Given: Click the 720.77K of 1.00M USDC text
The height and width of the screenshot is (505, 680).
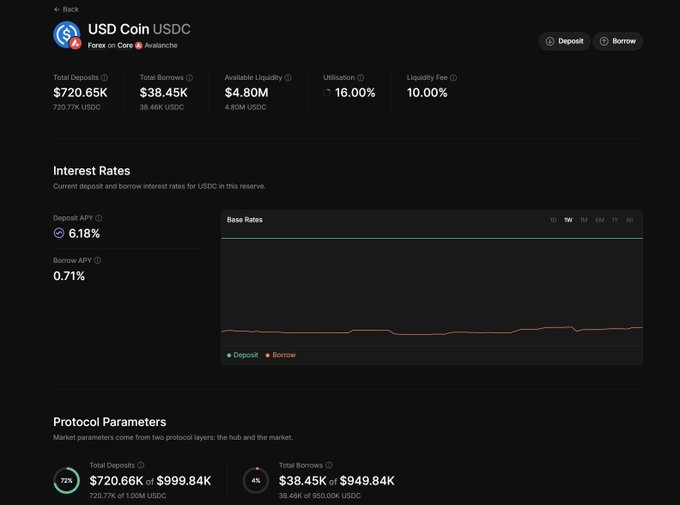Looking at the screenshot, I should coord(128,495).
